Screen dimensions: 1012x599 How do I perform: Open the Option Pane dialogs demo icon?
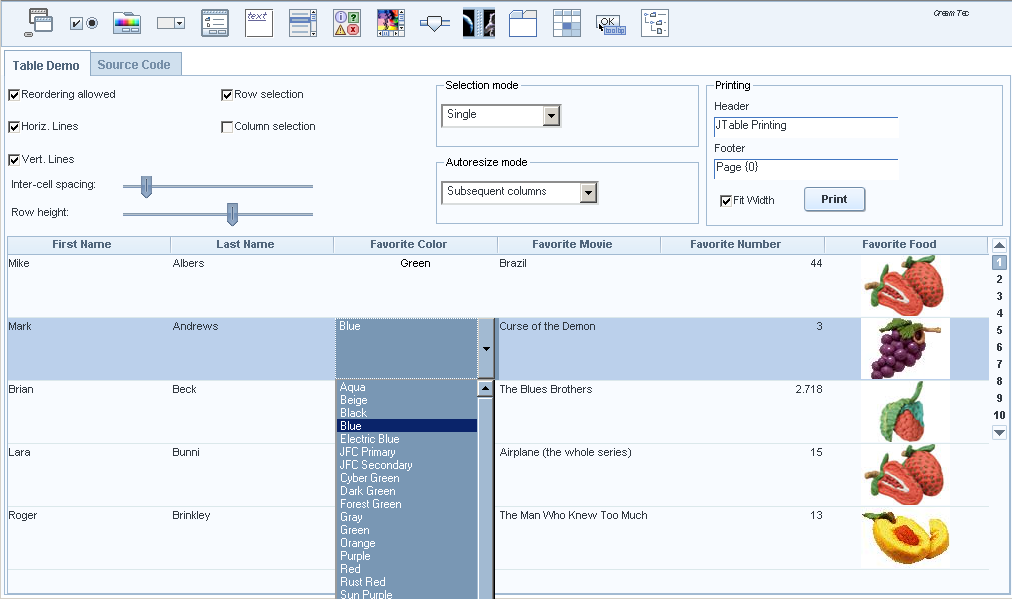point(347,22)
